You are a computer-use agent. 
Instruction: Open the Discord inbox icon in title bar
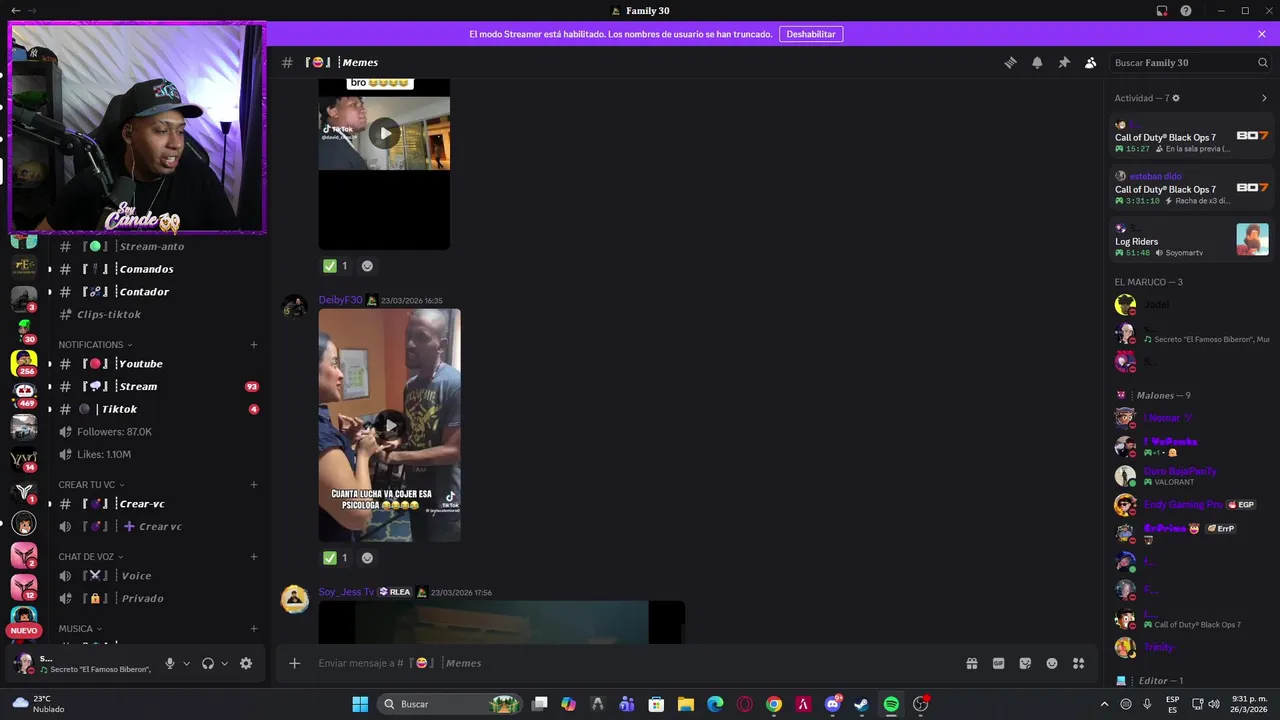tap(1162, 11)
